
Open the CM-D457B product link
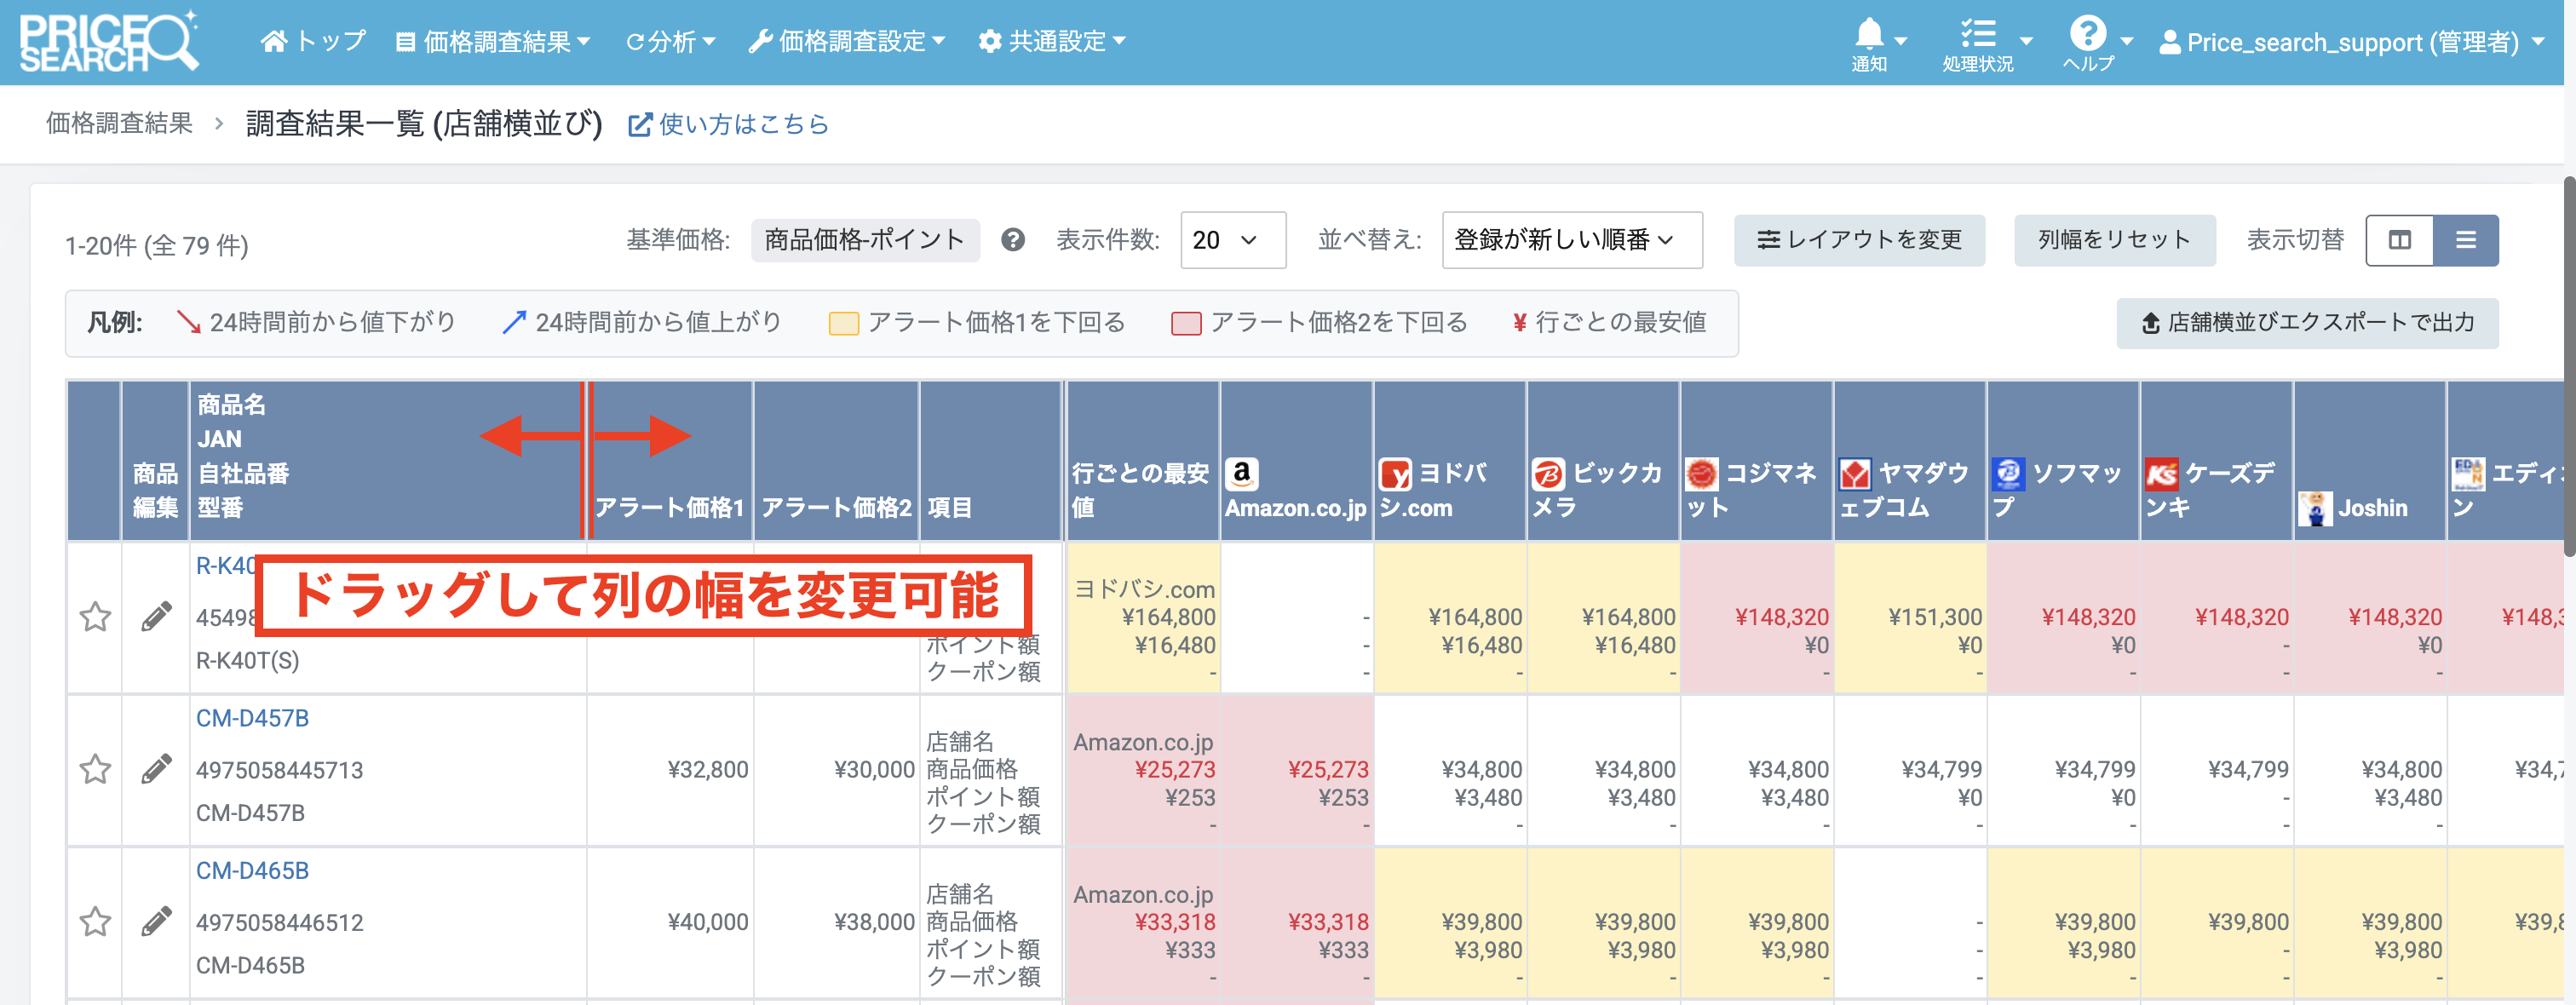pos(252,718)
